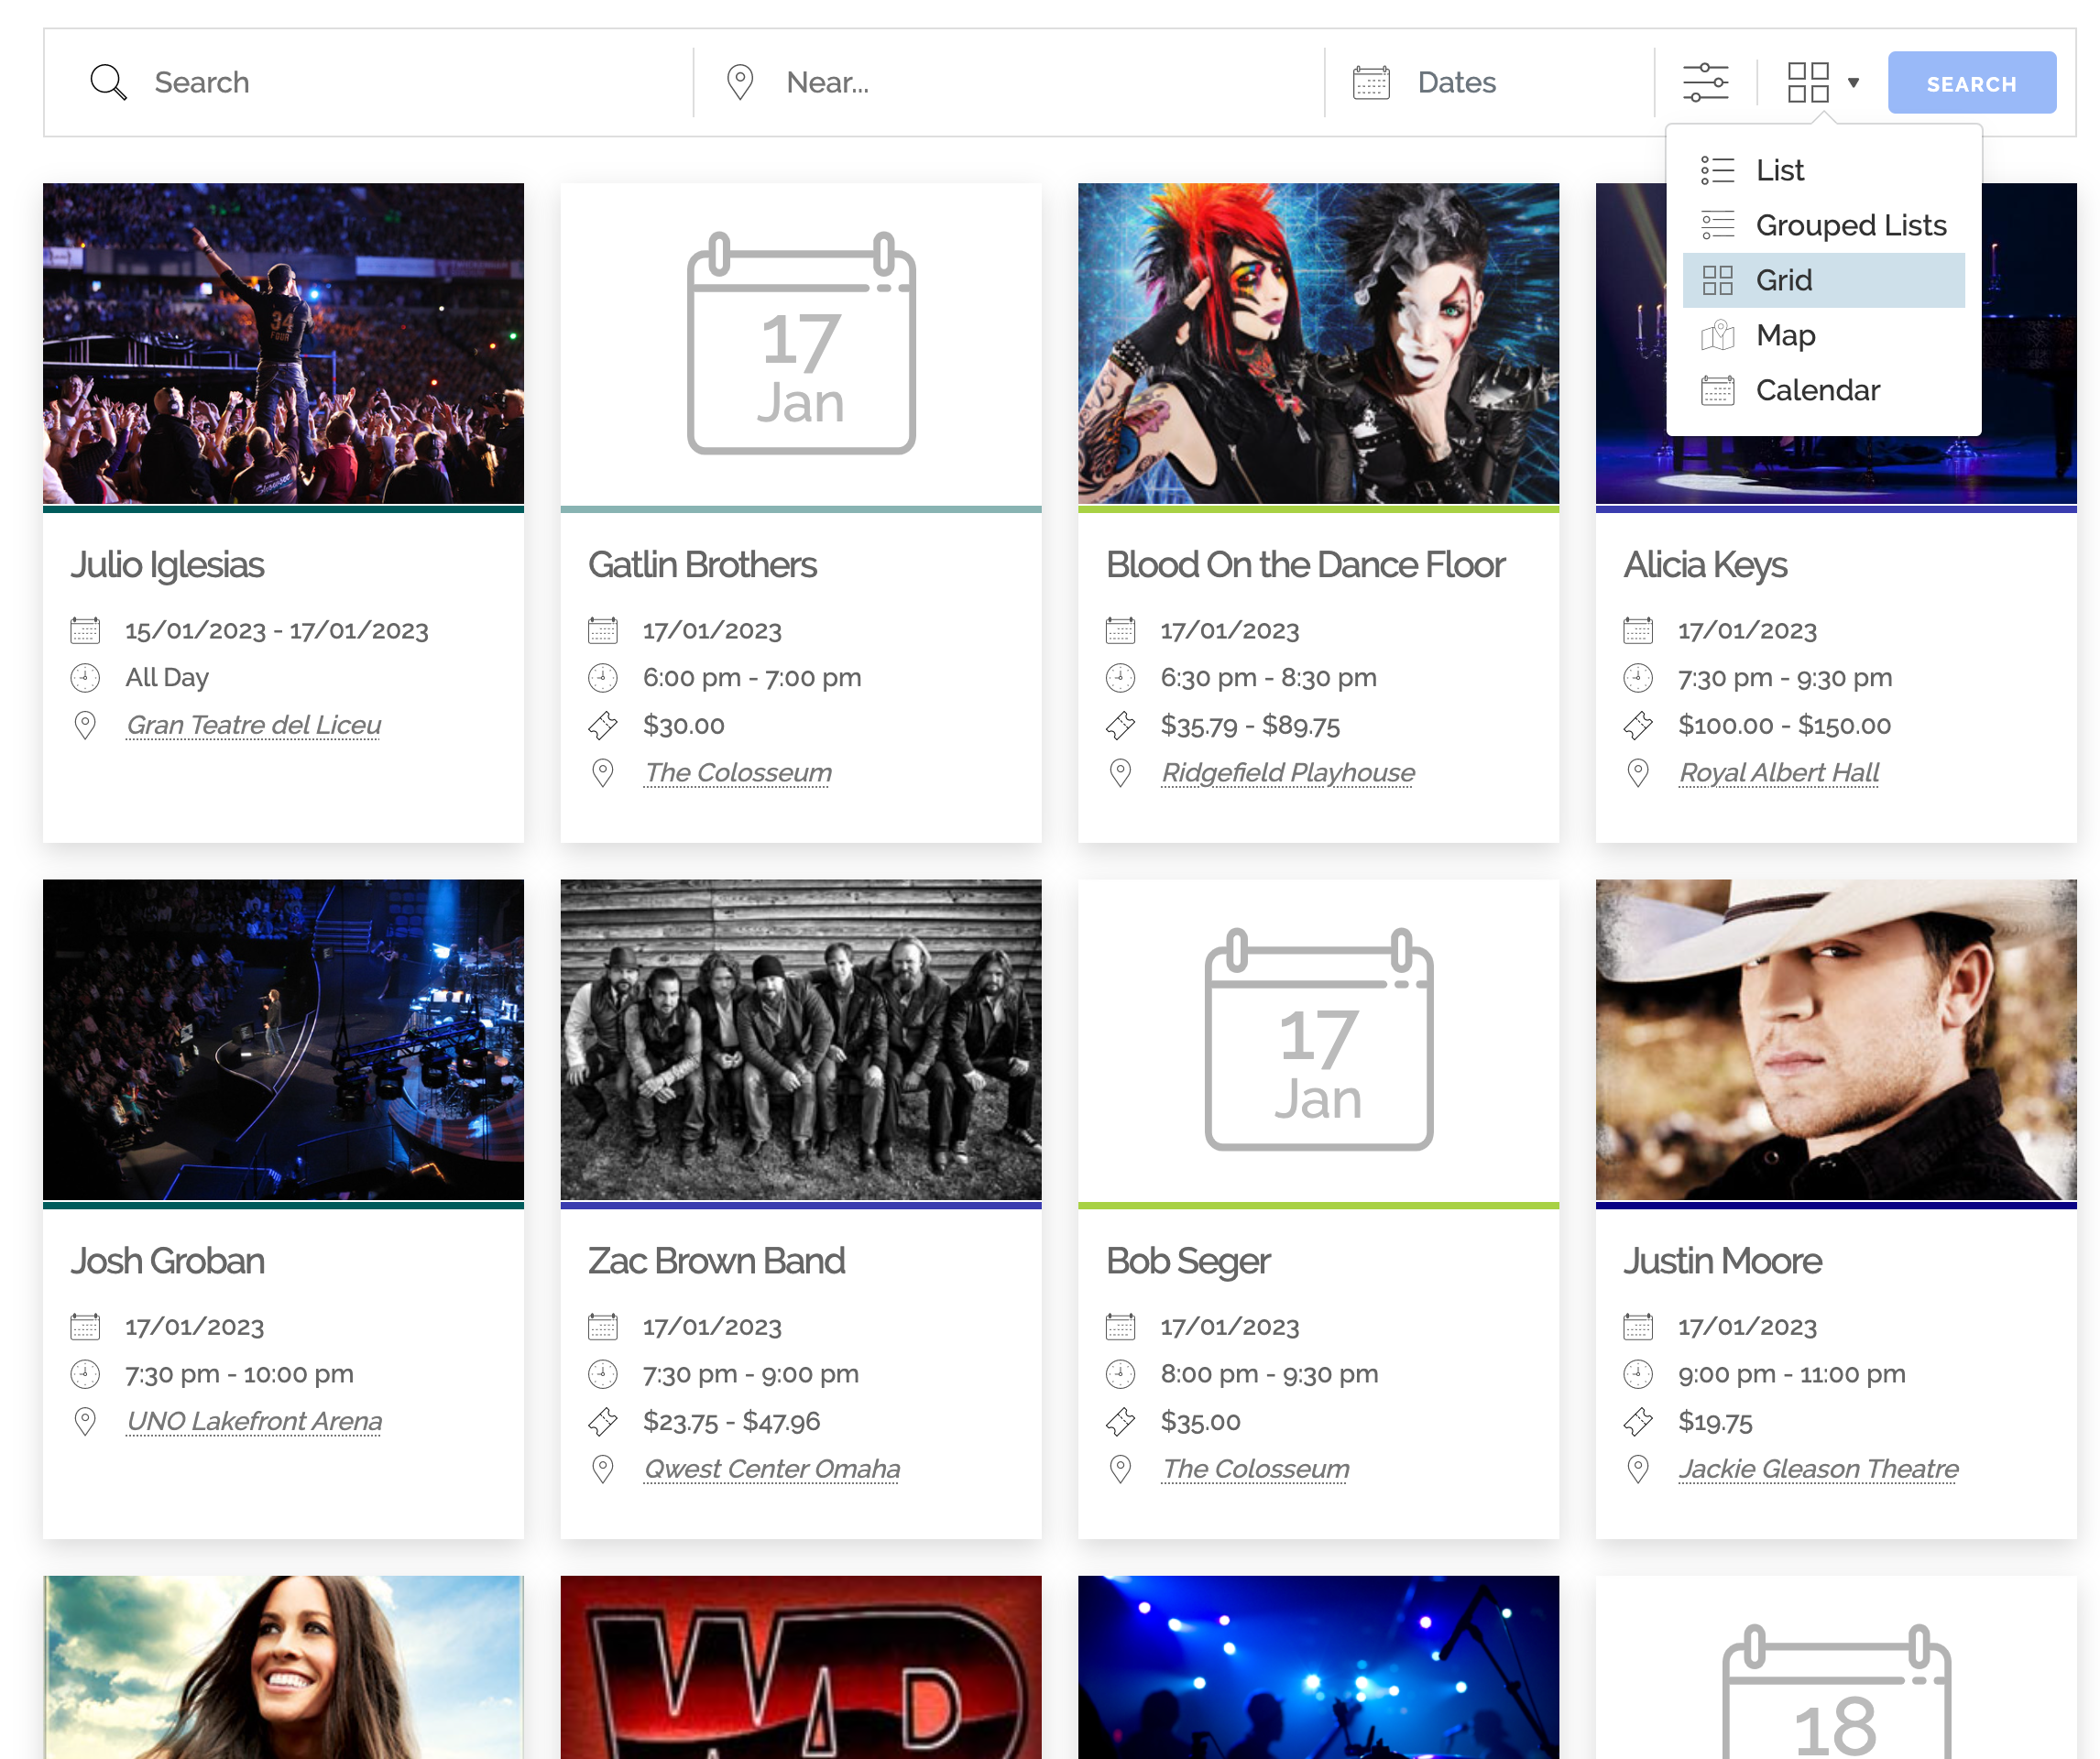Click the magnifying glass search icon
The width and height of the screenshot is (2100, 1759).
(108, 82)
